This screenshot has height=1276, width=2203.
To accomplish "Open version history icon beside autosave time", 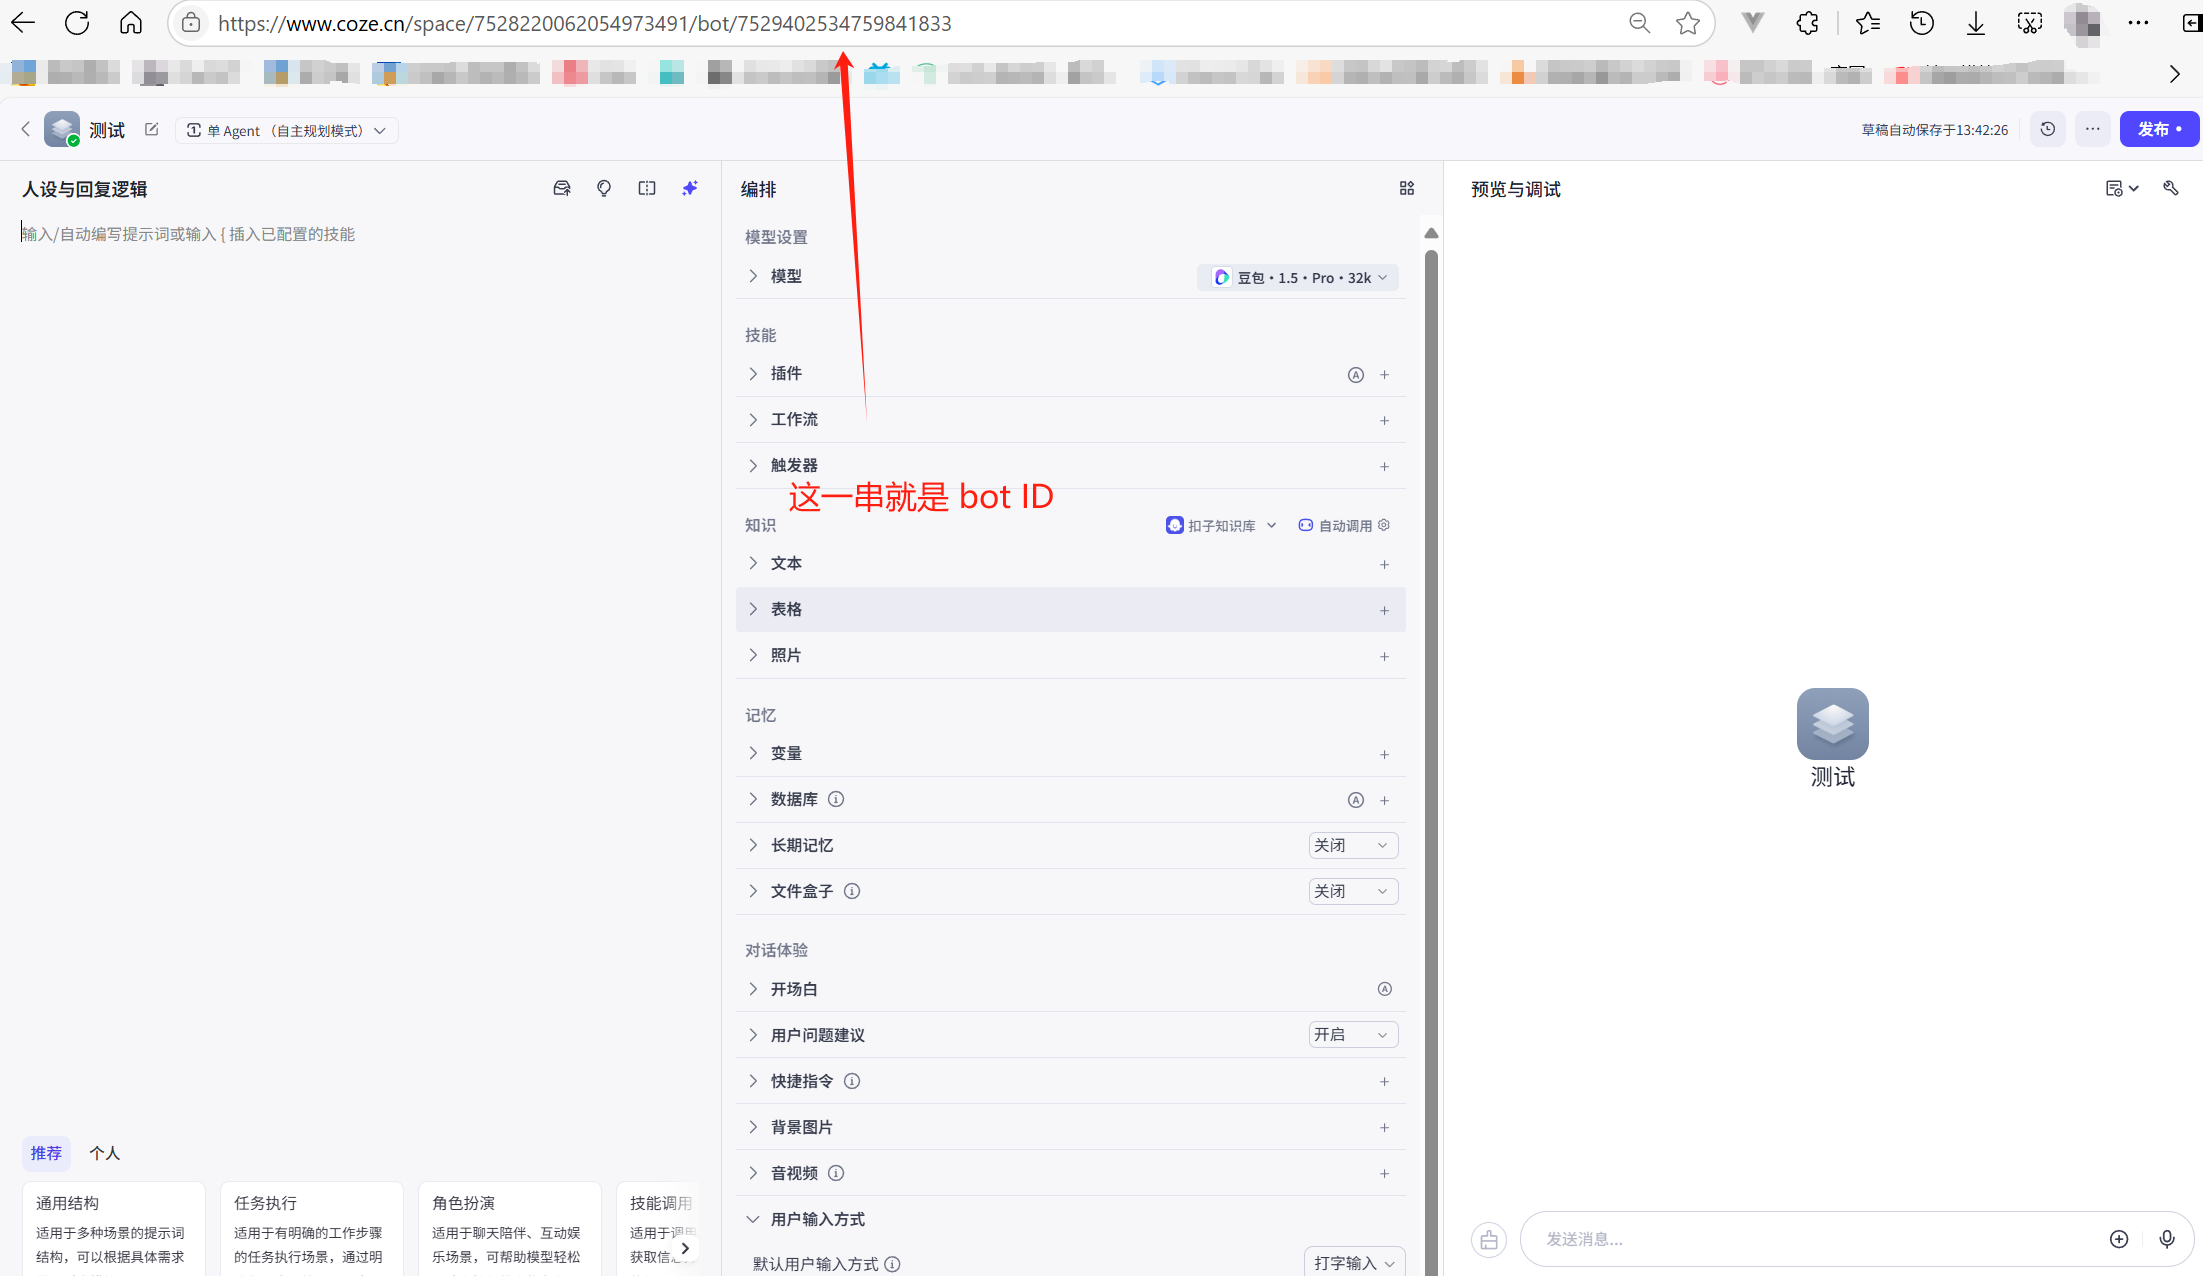I will pyautogui.click(x=2048, y=129).
